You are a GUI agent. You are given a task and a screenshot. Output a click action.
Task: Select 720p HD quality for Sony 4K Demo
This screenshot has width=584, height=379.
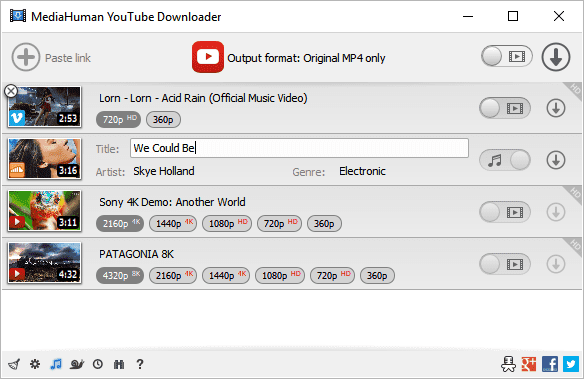(279, 223)
